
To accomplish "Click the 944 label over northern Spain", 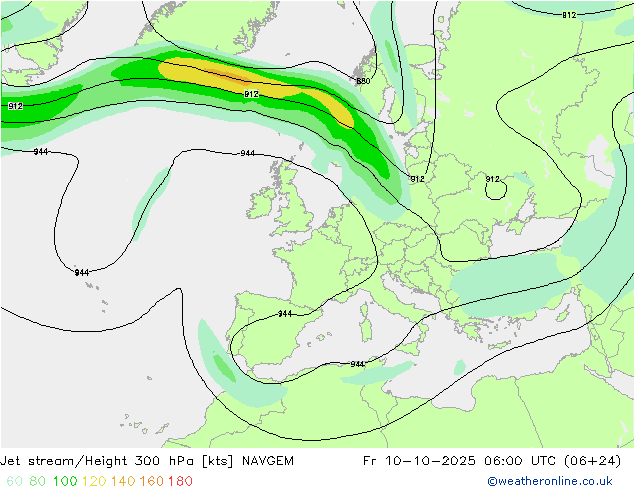I will (x=285, y=313).
